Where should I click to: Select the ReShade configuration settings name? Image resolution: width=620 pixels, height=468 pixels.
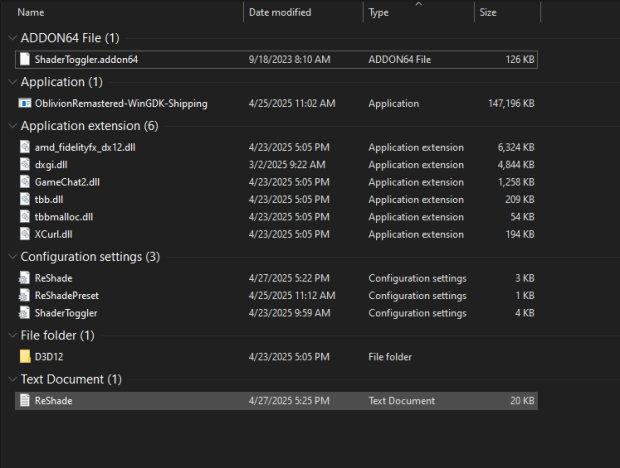(53, 278)
